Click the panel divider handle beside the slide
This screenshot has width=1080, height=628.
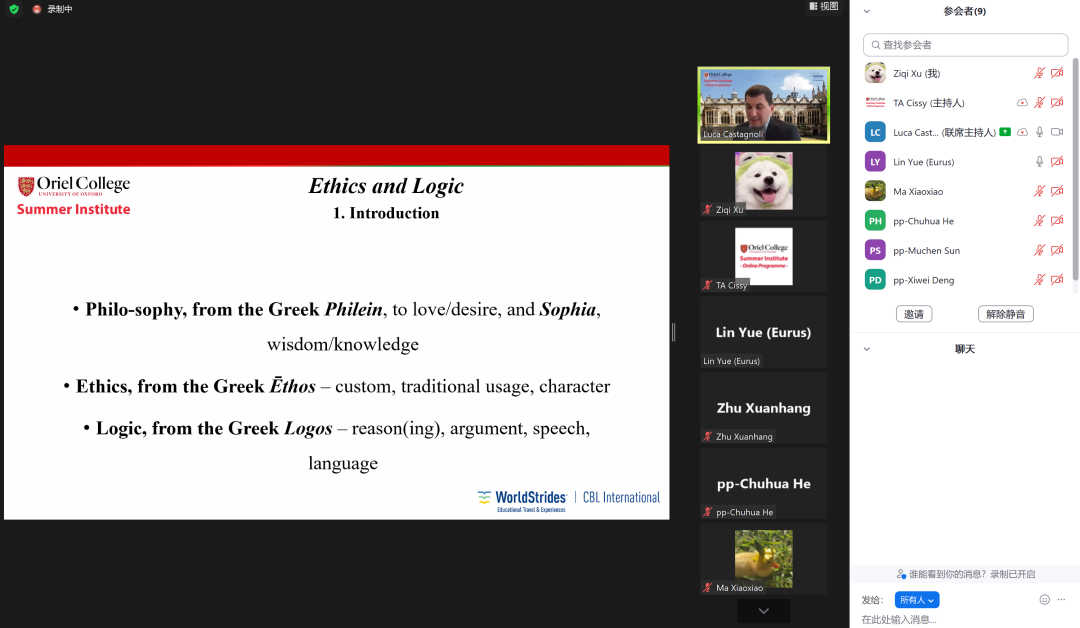(674, 332)
